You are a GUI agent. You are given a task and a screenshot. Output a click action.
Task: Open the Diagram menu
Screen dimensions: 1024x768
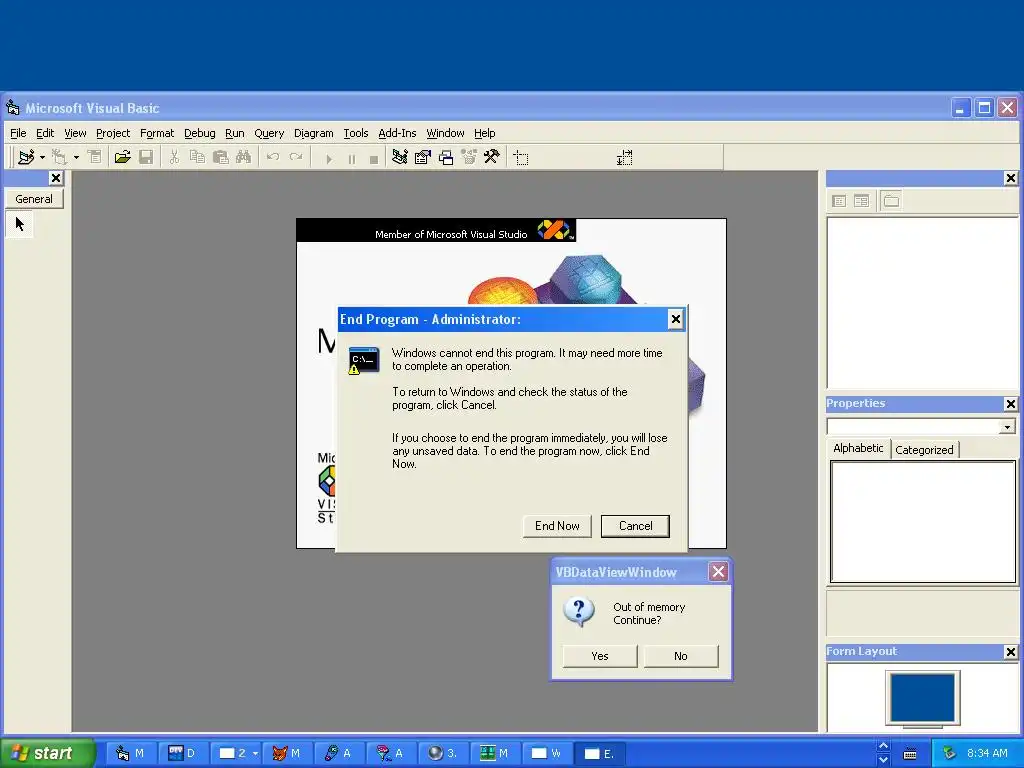313,133
